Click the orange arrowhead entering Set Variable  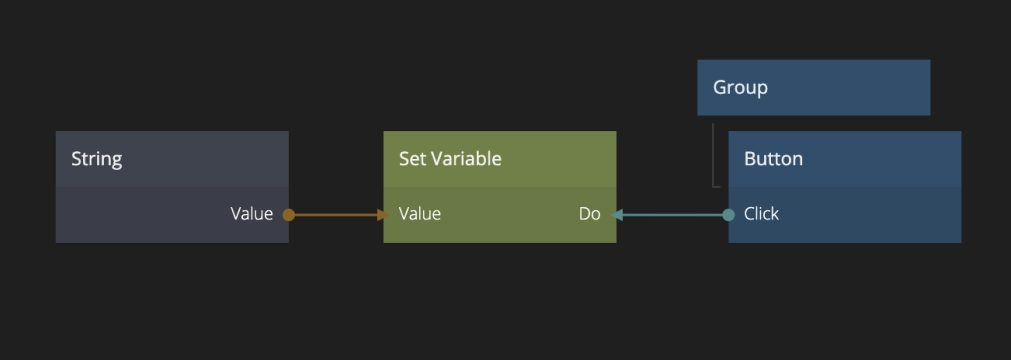click(x=384, y=215)
